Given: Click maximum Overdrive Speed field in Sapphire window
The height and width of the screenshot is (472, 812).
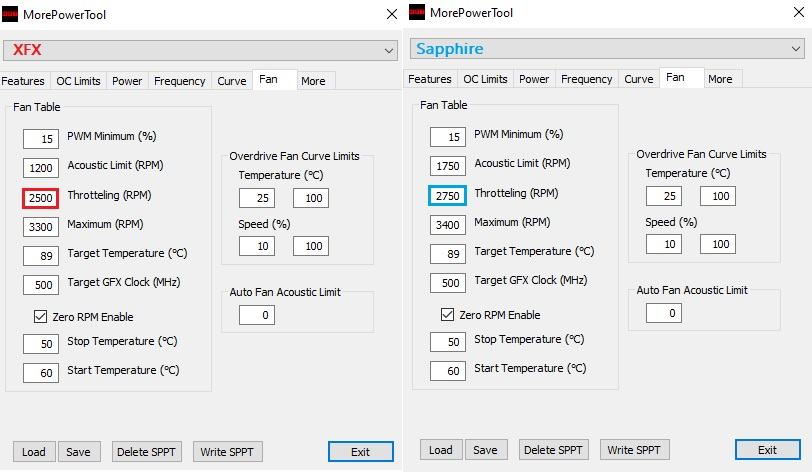Looking at the screenshot, I should click(718, 244).
